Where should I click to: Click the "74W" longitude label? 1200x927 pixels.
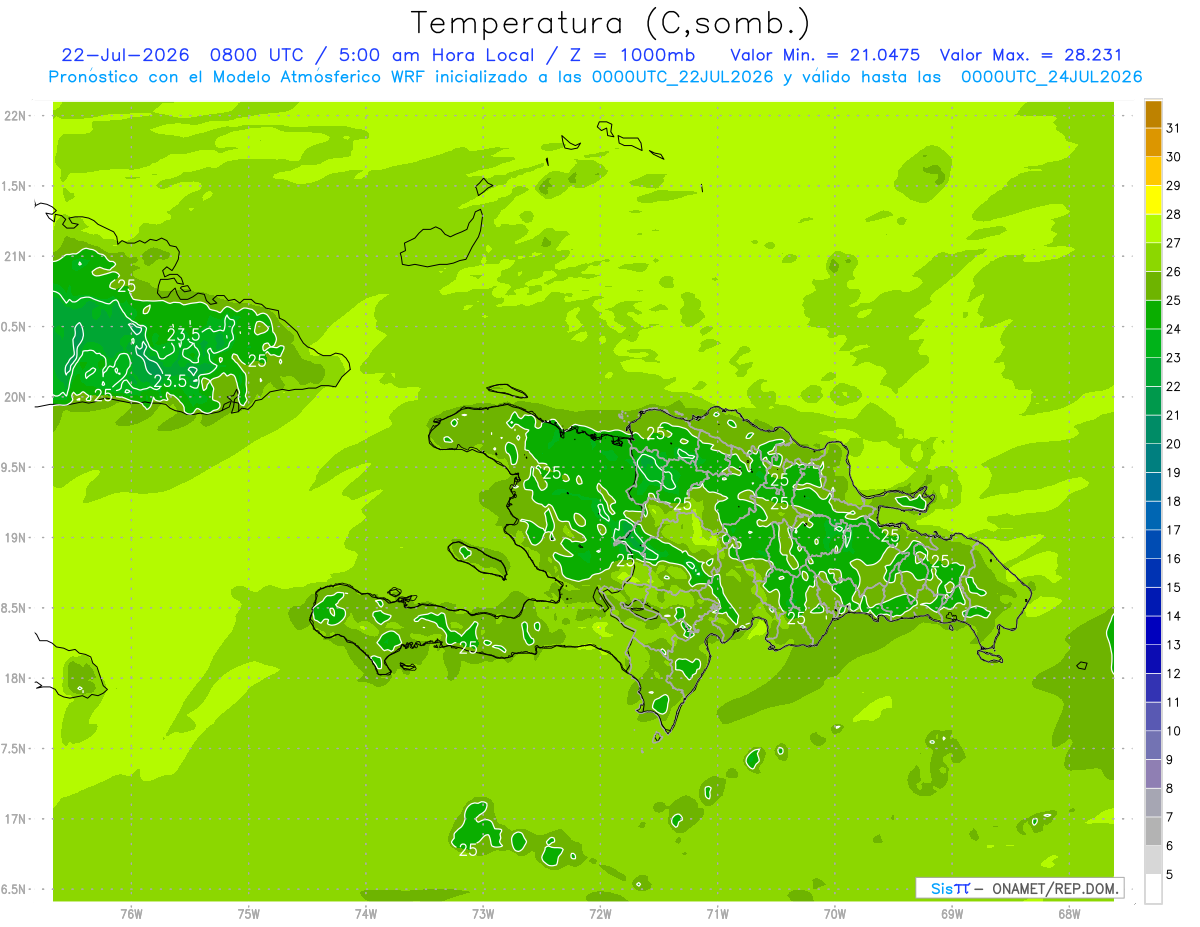[366, 914]
